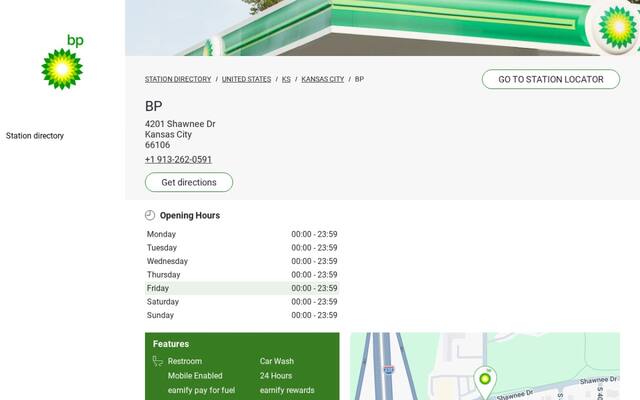This screenshot has width=640, height=400.
Task: Open the KS breadcrumb link
Action: point(286,79)
